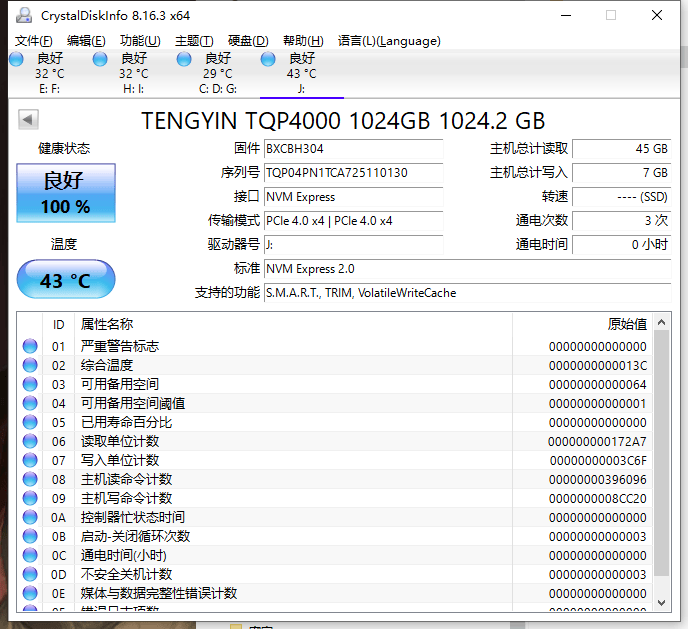Viewport: 688px width, 629px height.
Task: Select the 严重警告标志 attribute name
Action: tap(120, 346)
